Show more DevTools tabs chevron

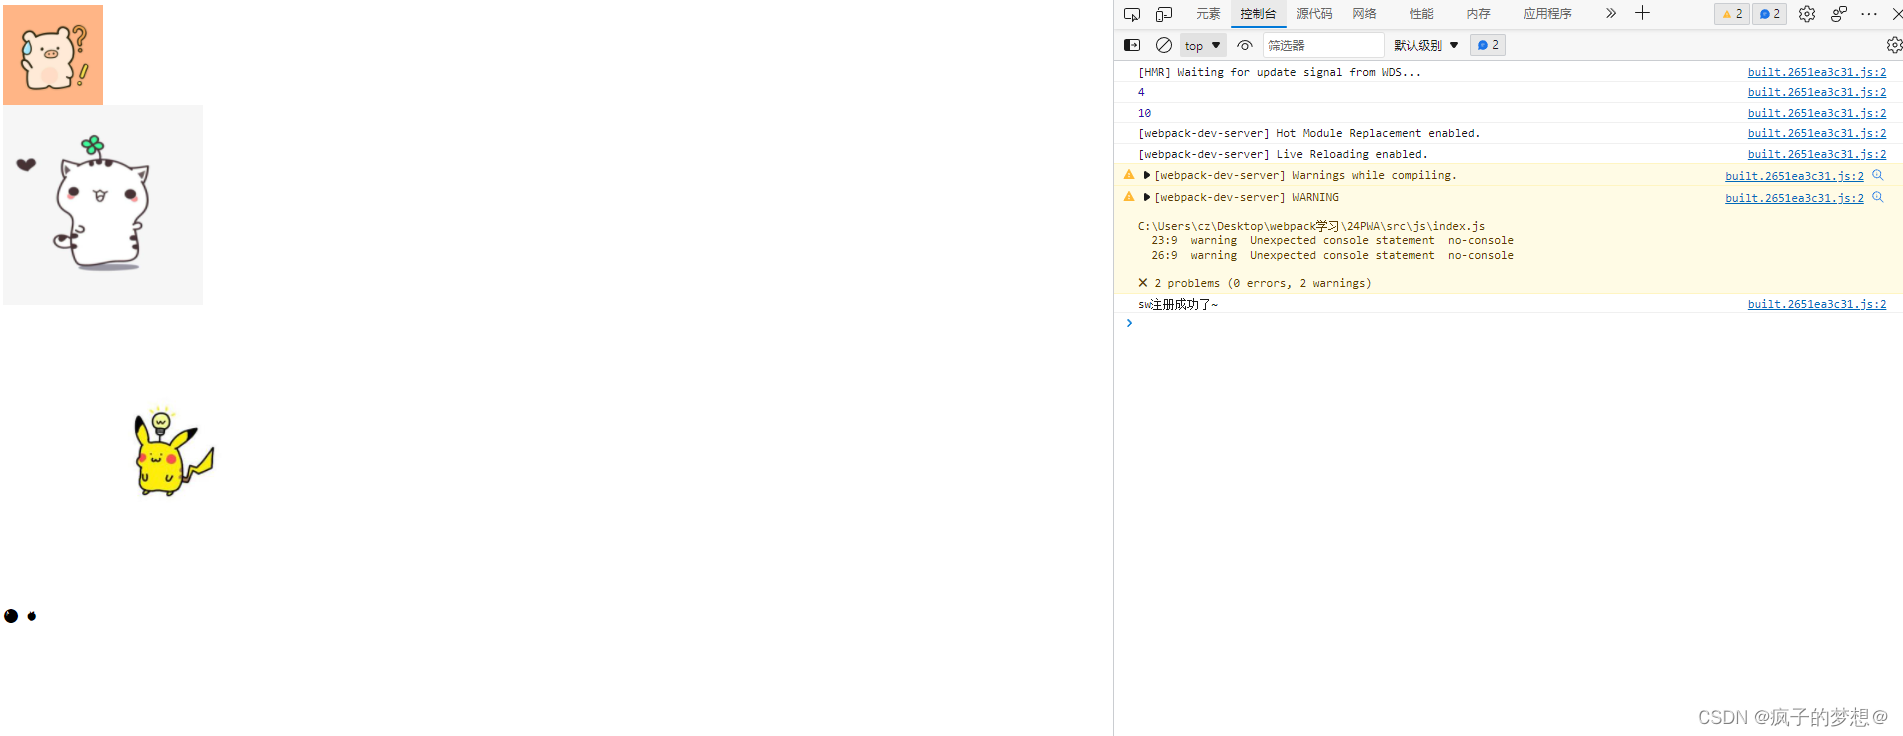1610,13
